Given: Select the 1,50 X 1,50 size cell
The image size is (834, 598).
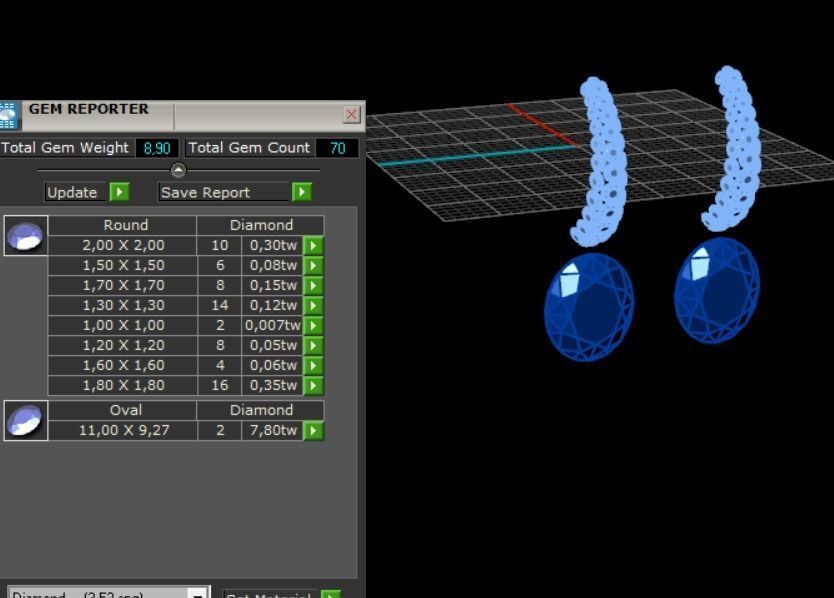Looking at the screenshot, I should 123,265.
